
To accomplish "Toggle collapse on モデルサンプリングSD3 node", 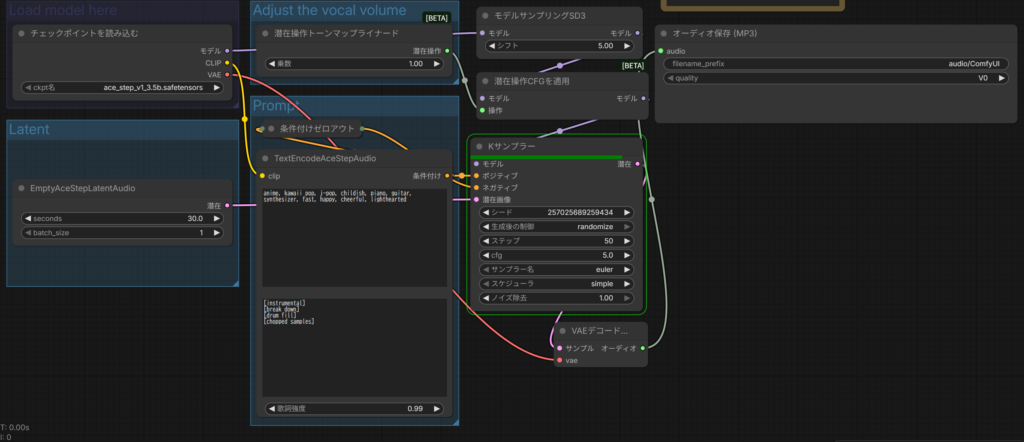I will 483,17.
